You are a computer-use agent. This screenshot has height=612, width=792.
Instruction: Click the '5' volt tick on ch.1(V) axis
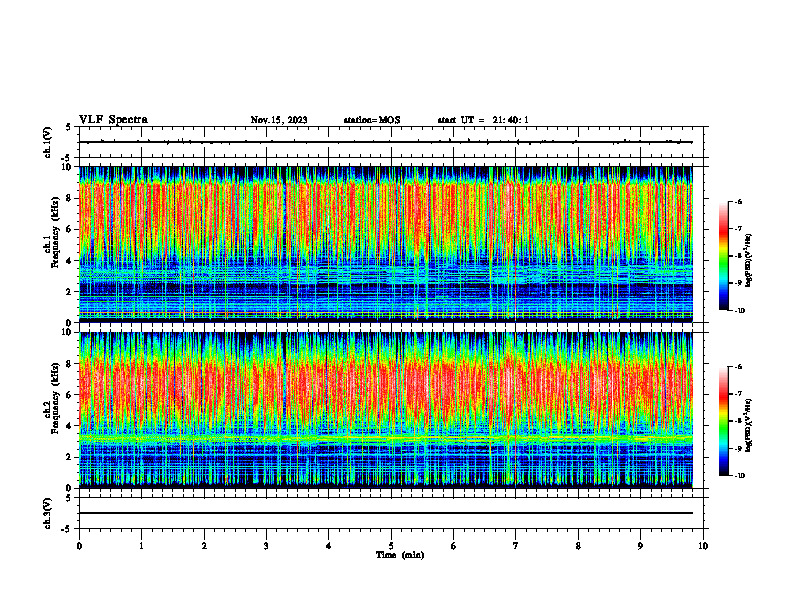click(69, 127)
